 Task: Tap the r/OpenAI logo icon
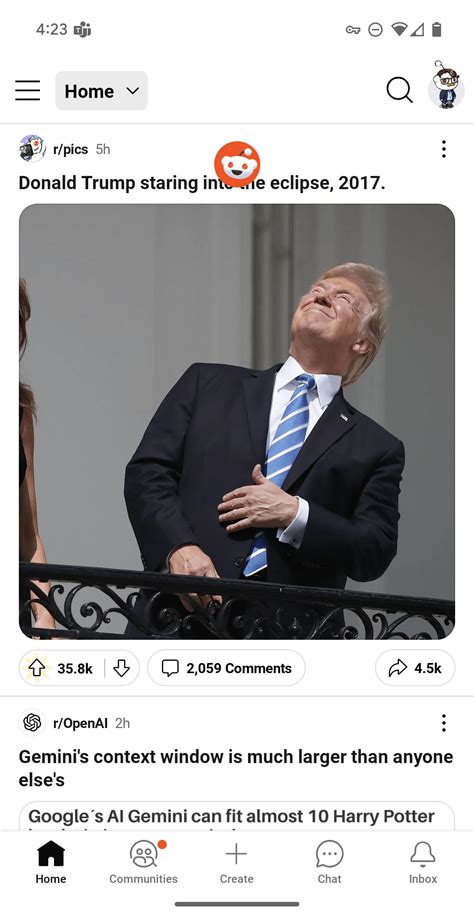(x=33, y=723)
